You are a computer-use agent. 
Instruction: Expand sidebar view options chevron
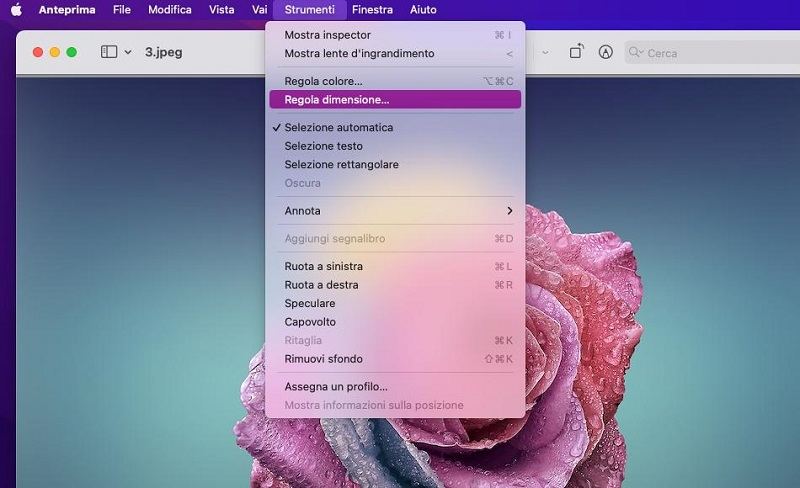(x=128, y=52)
